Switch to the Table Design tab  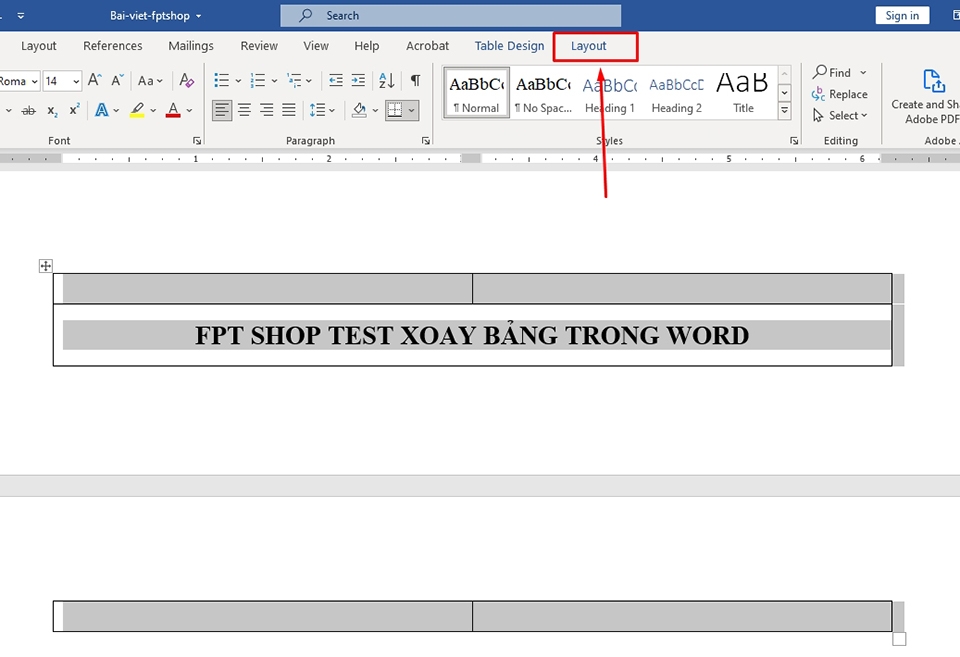click(509, 46)
